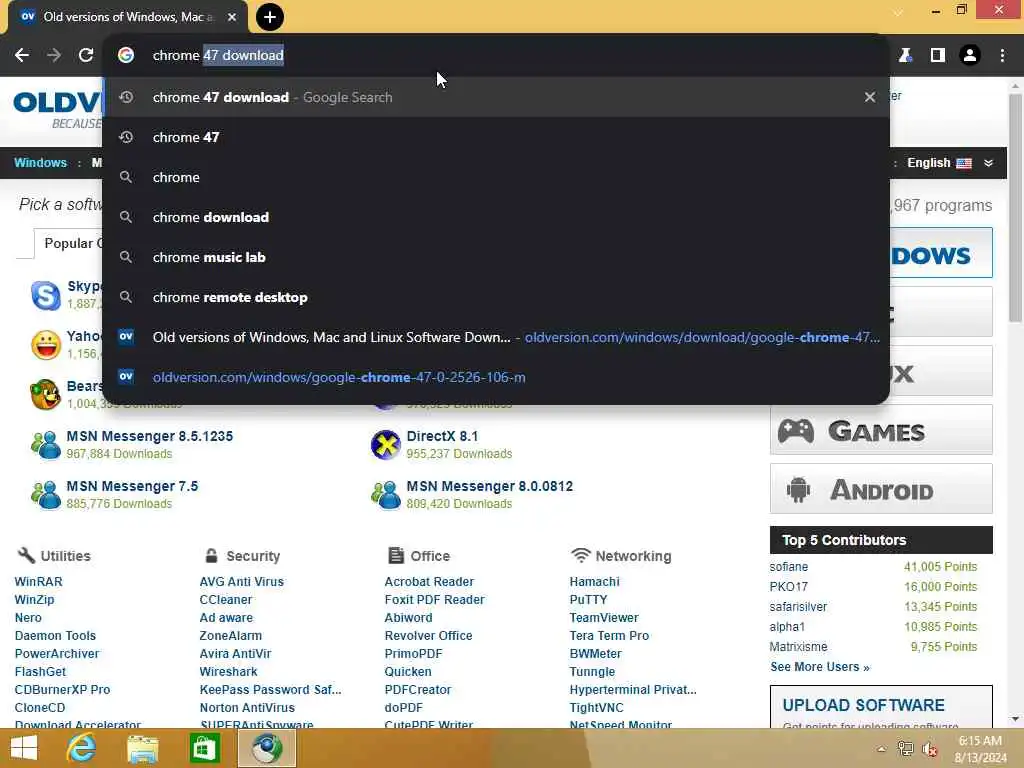
Task: Open Foxit PDF Reader link
Action: (x=434, y=600)
